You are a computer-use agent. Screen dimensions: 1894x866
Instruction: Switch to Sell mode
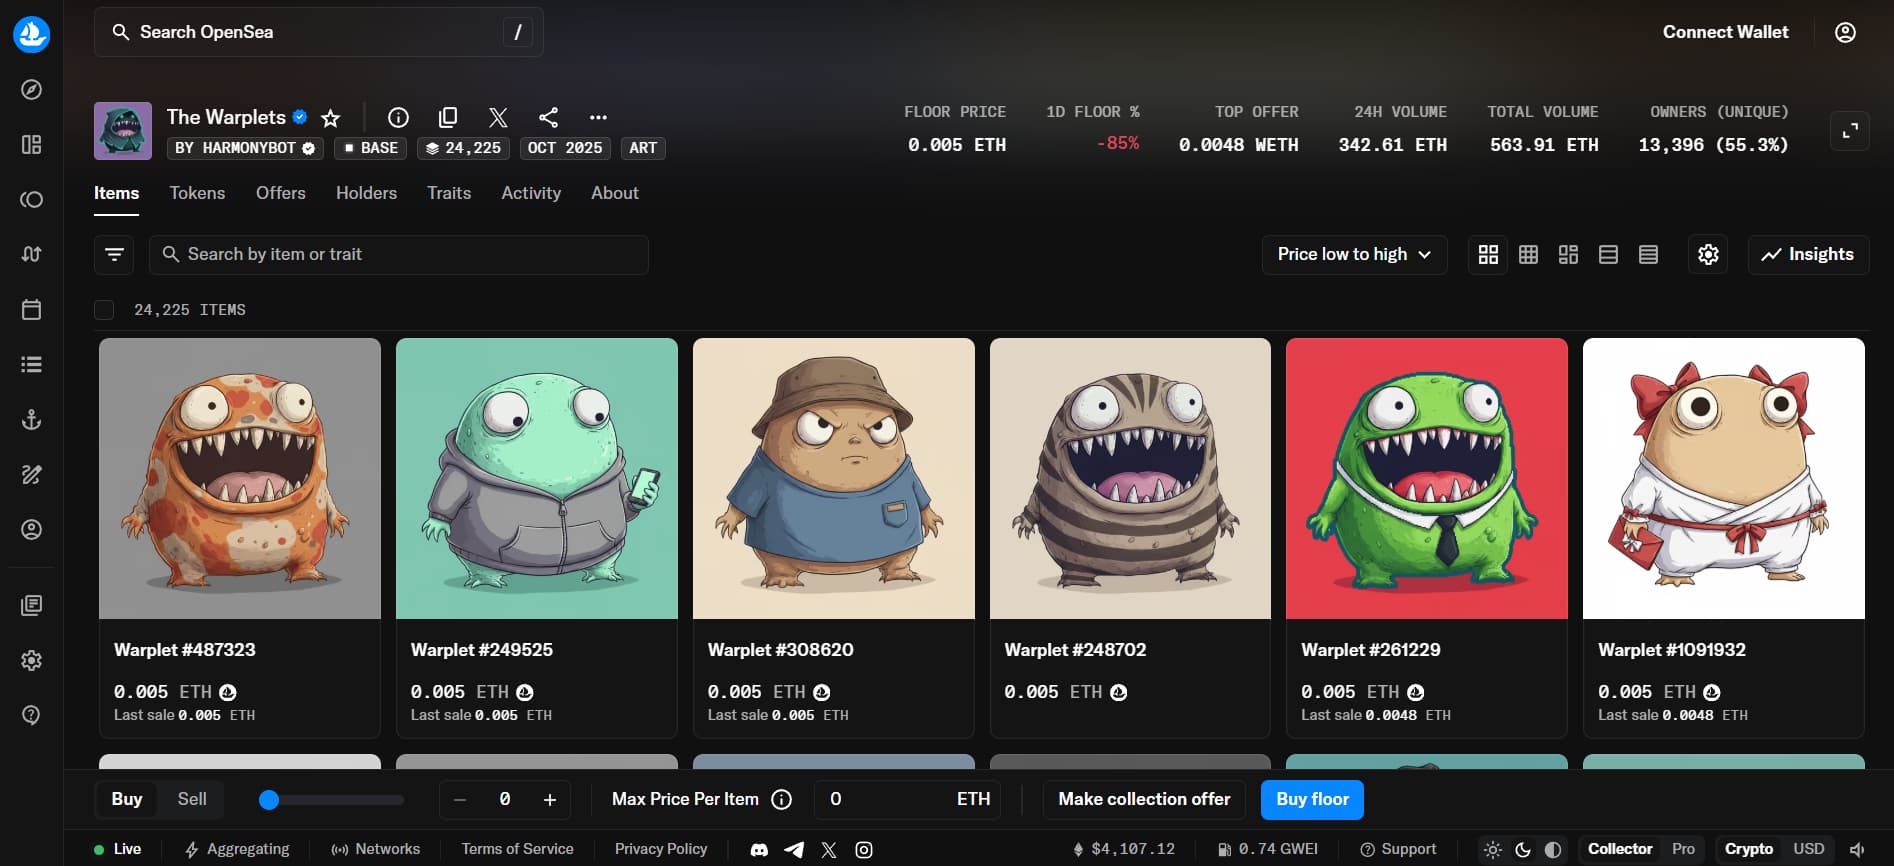[192, 799]
